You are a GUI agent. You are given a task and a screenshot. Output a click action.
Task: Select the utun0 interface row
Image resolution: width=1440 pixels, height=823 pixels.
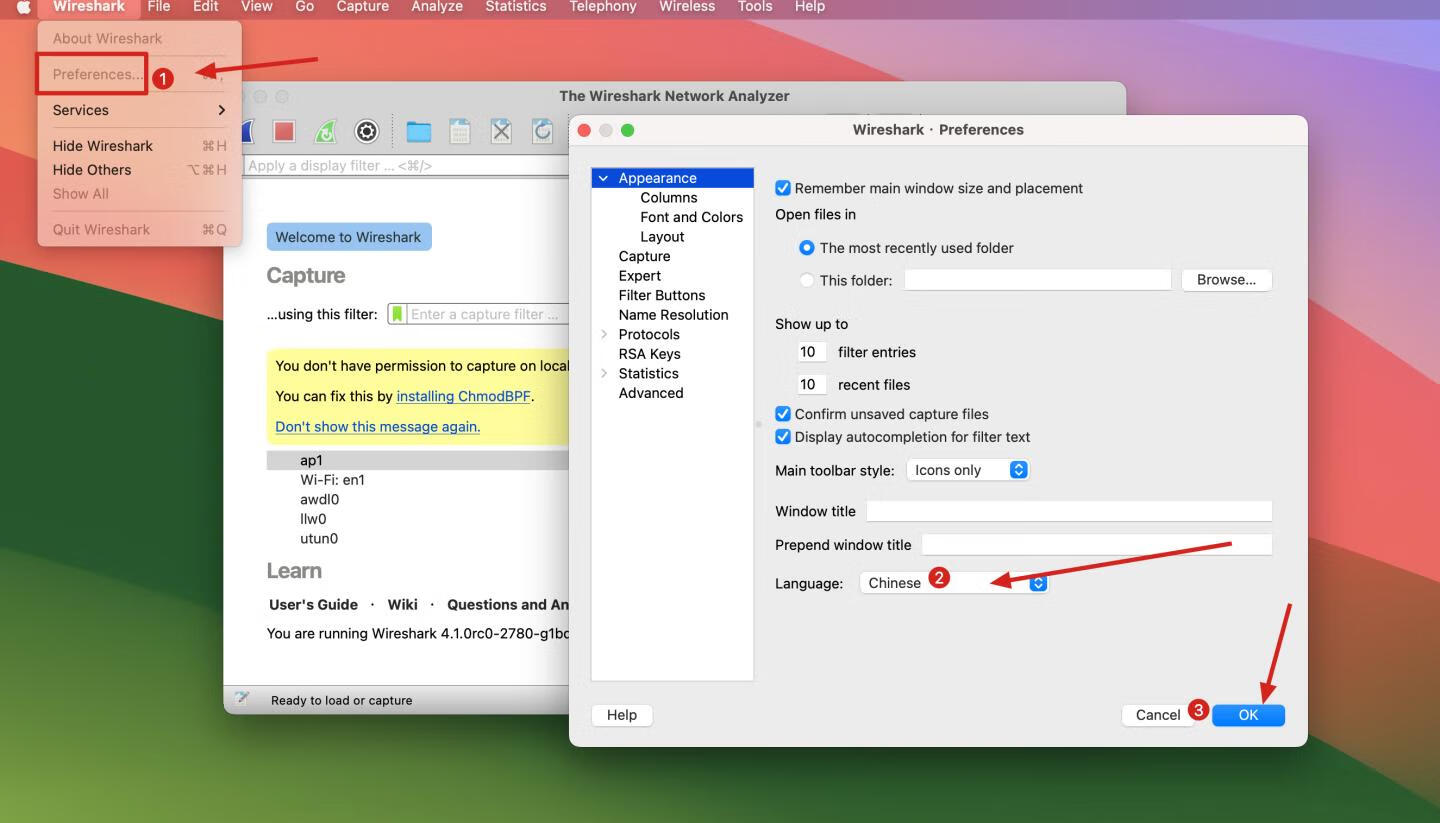[x=418, y=539]
